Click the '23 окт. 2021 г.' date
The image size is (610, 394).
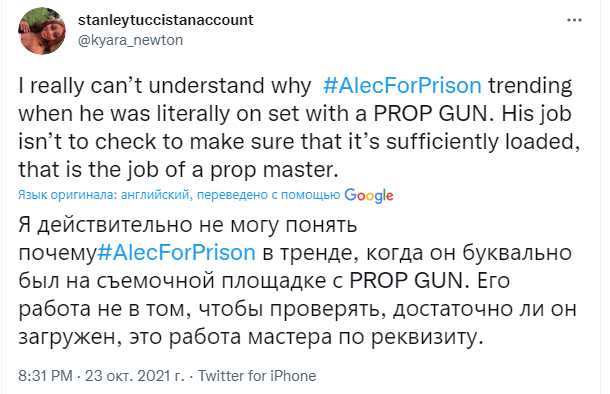(x=135, y=376)
